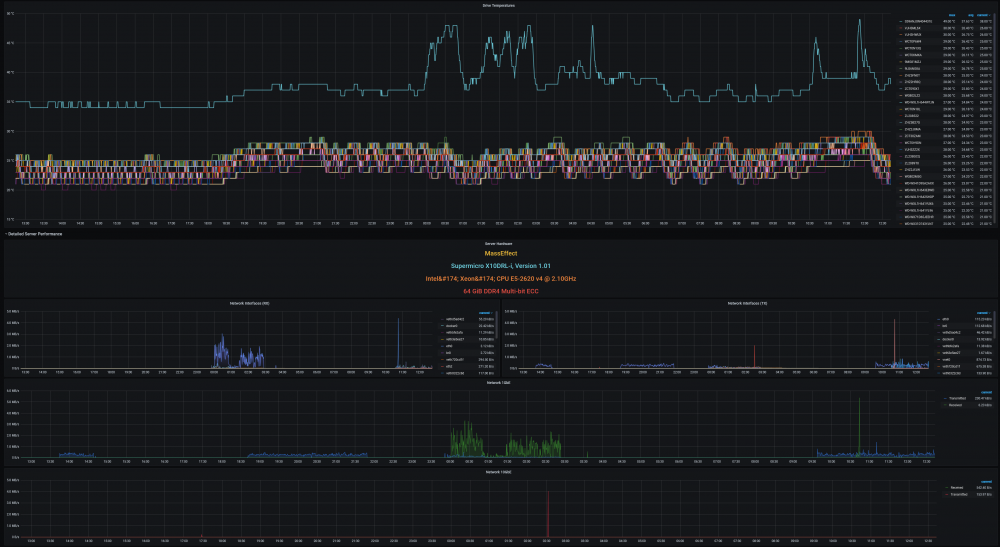This screenshot has height=547, width=1000.
Task: Collapse the Detailed Server Performance row
Action: (x=34, y=234)
